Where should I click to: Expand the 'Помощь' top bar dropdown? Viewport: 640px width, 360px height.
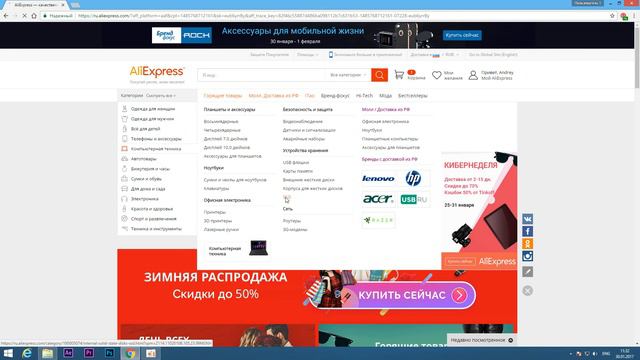307,55
